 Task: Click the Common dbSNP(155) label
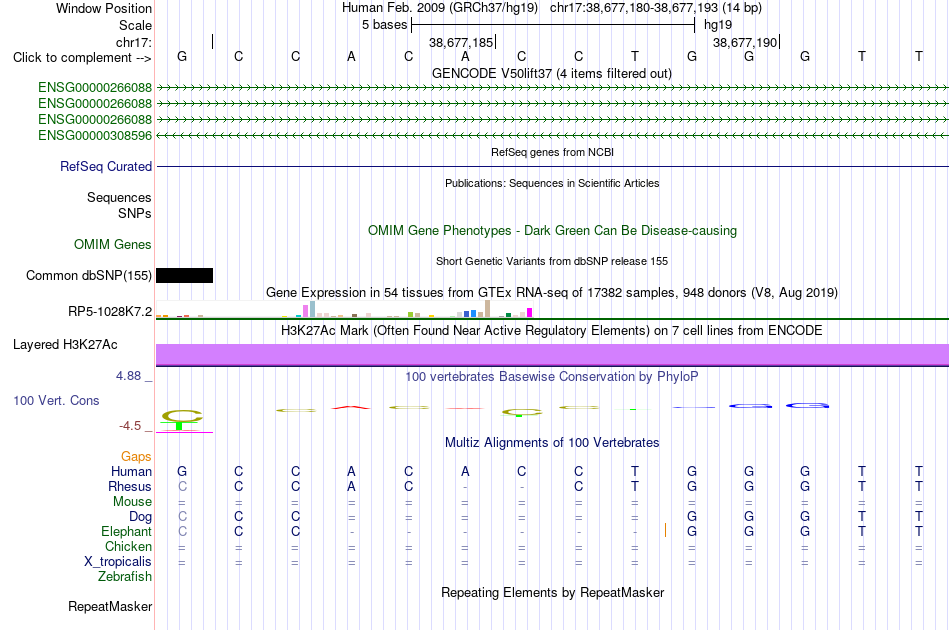click(88, 276)
